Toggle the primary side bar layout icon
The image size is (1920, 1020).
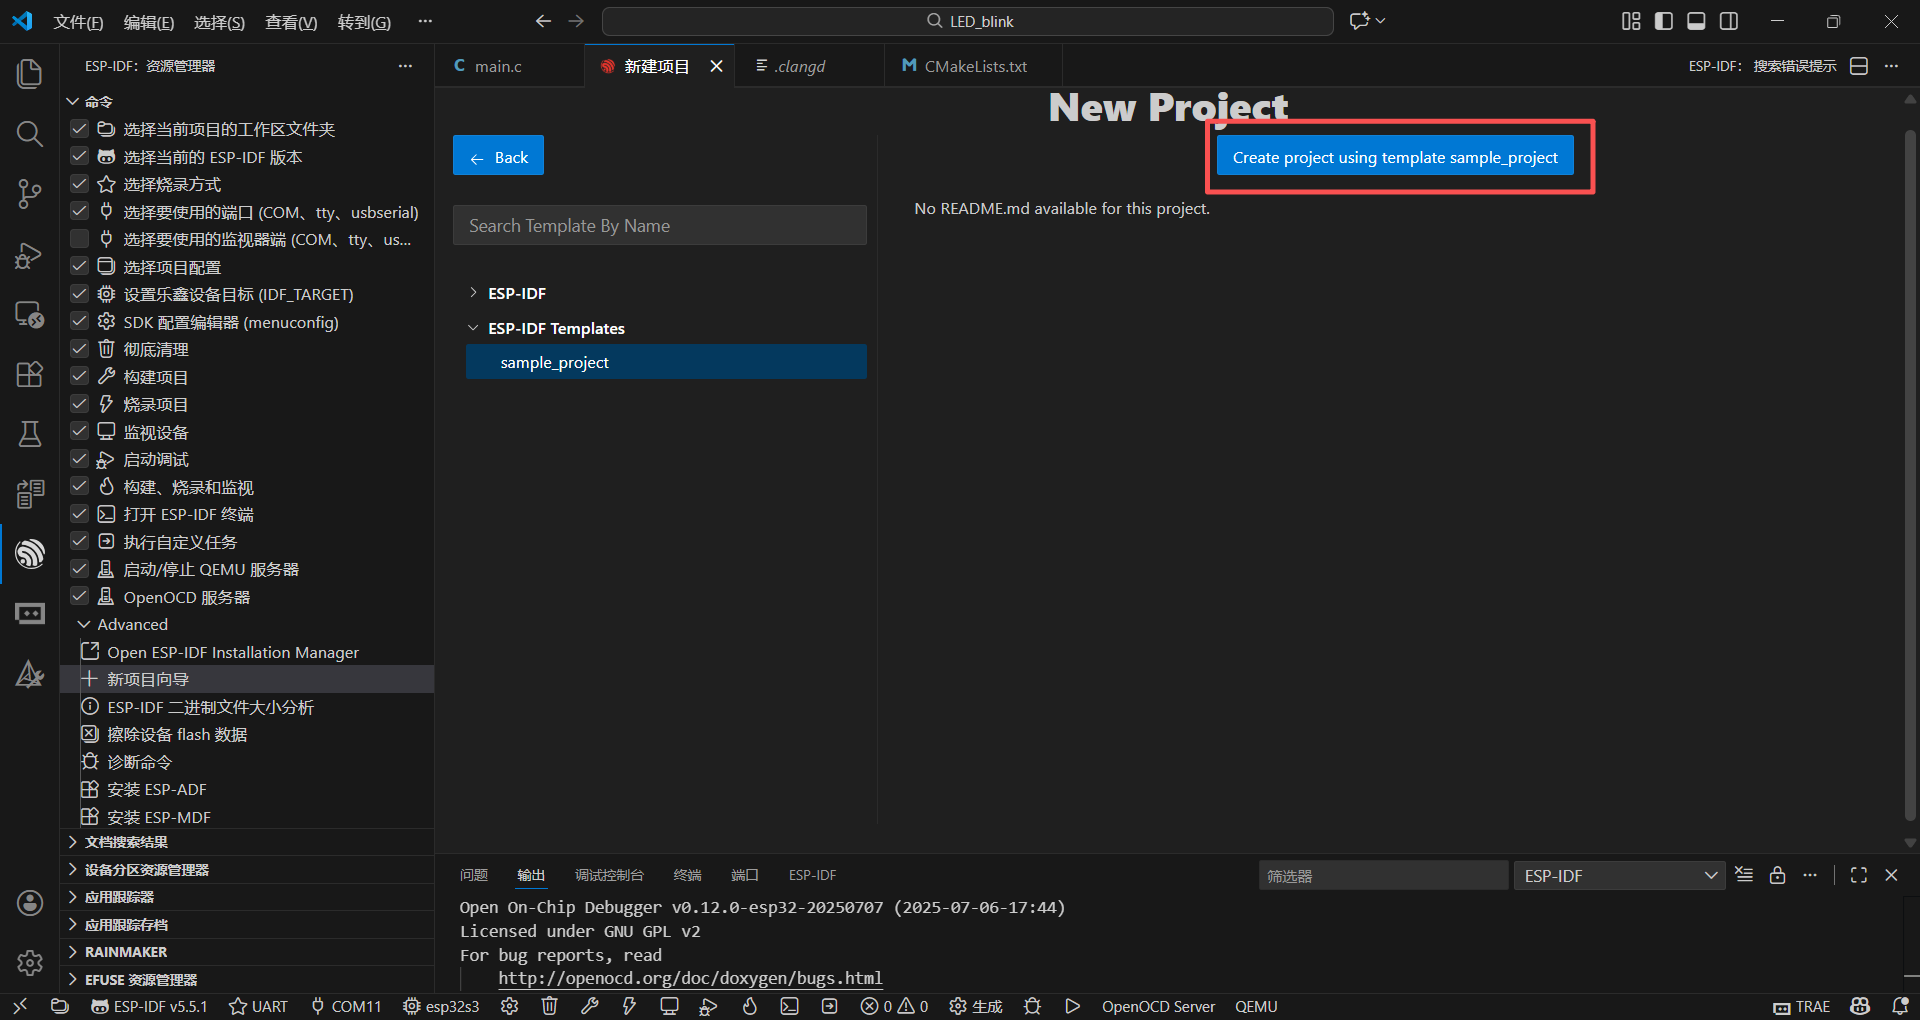pos(1664,21)
